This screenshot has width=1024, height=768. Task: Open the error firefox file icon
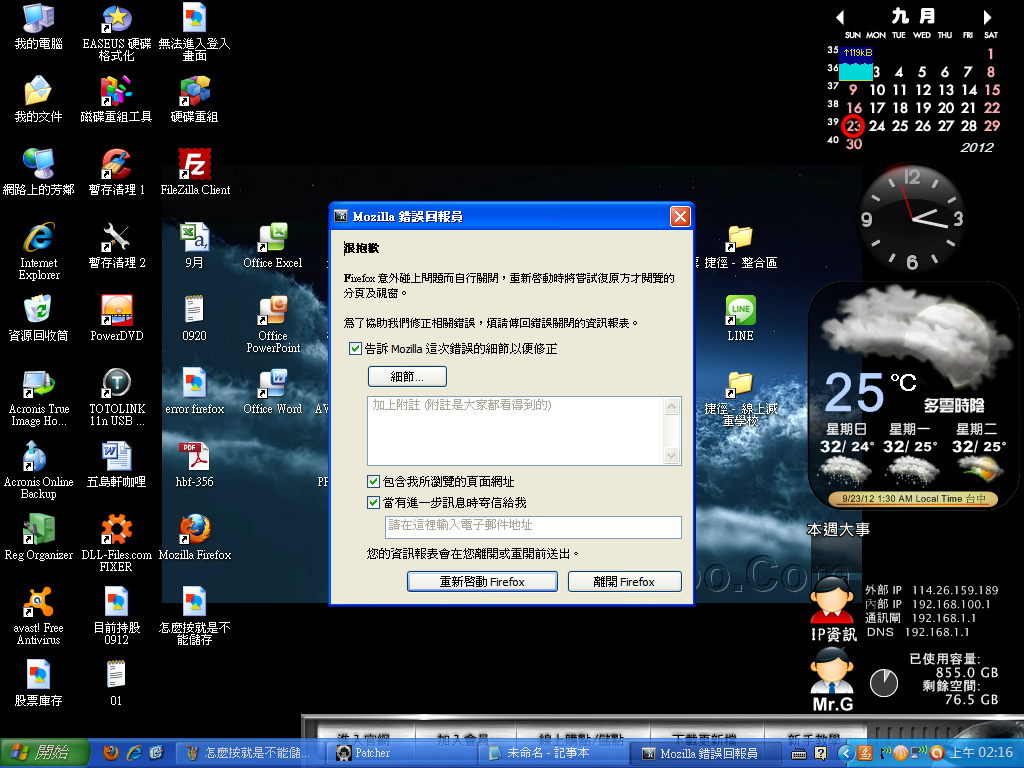194,392
